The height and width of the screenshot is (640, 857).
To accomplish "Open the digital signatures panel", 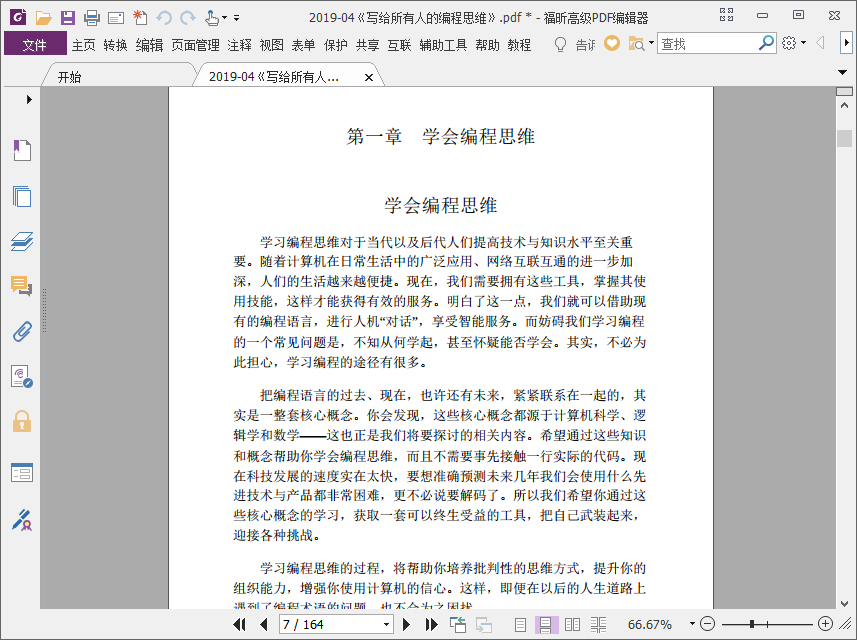I will pyautogui.click(x=22, y=377).
